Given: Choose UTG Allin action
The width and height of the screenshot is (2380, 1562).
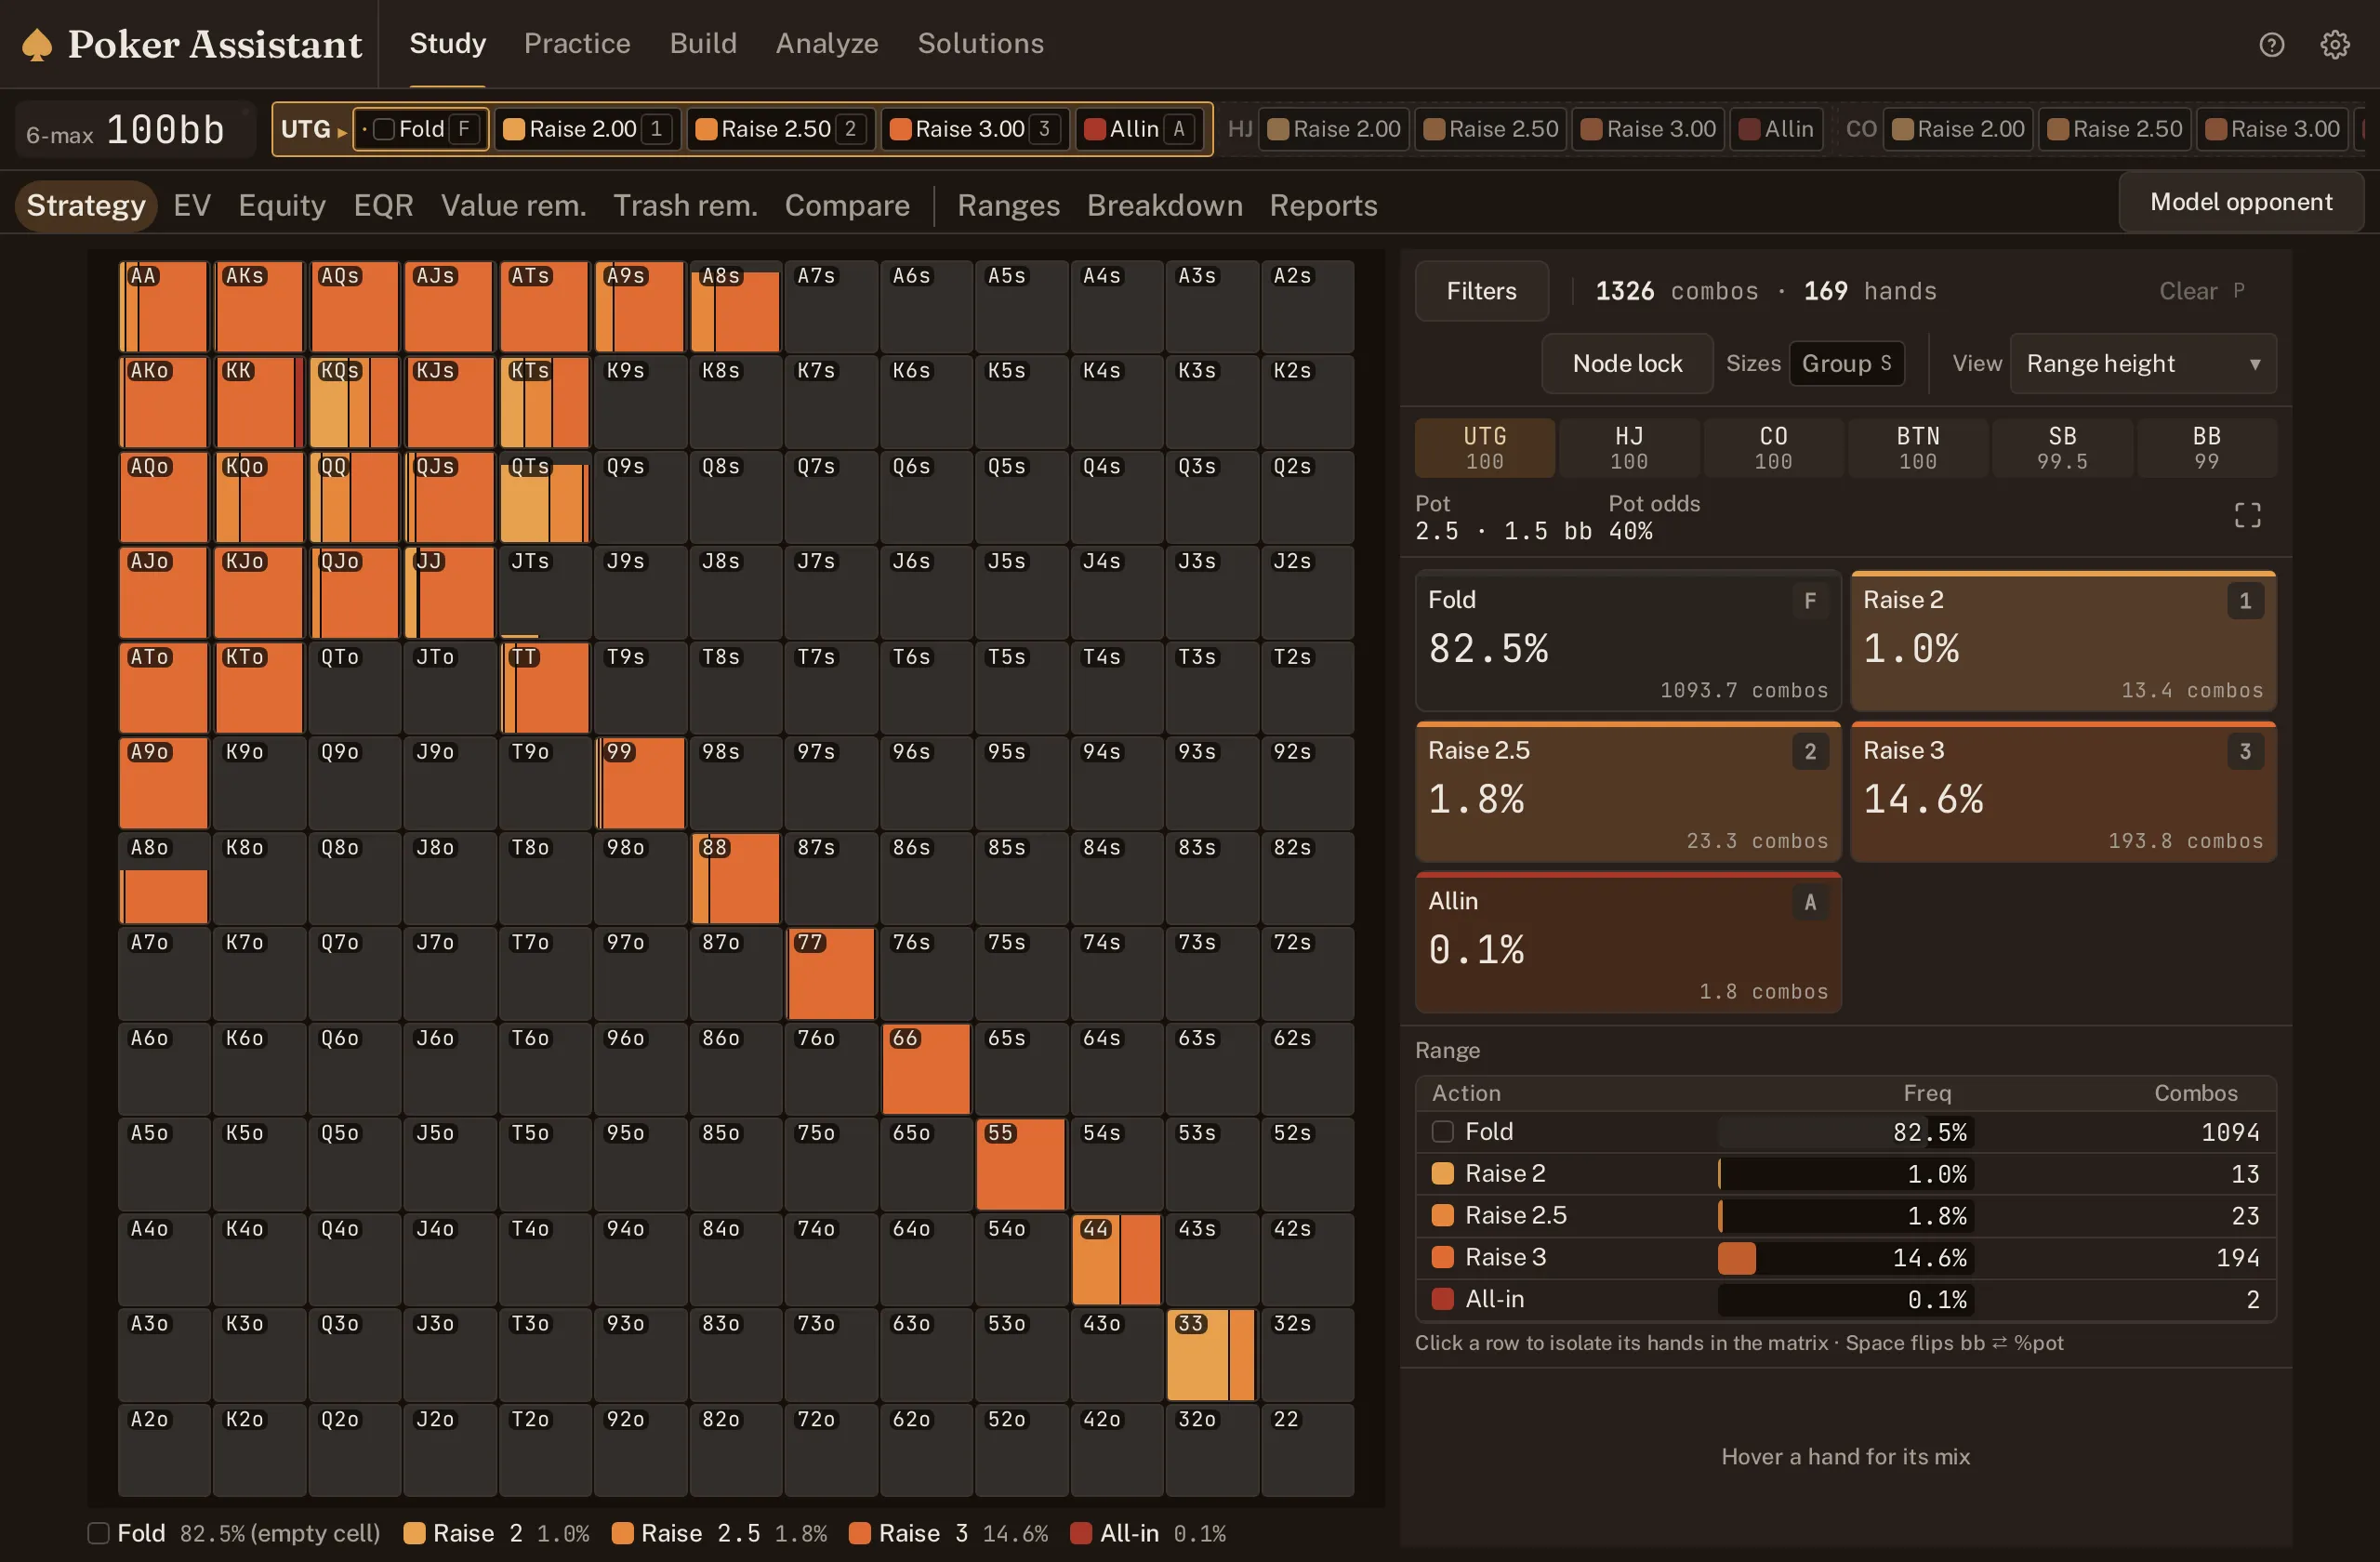Looking at the screenshot, I should (x=1139, y=129).
